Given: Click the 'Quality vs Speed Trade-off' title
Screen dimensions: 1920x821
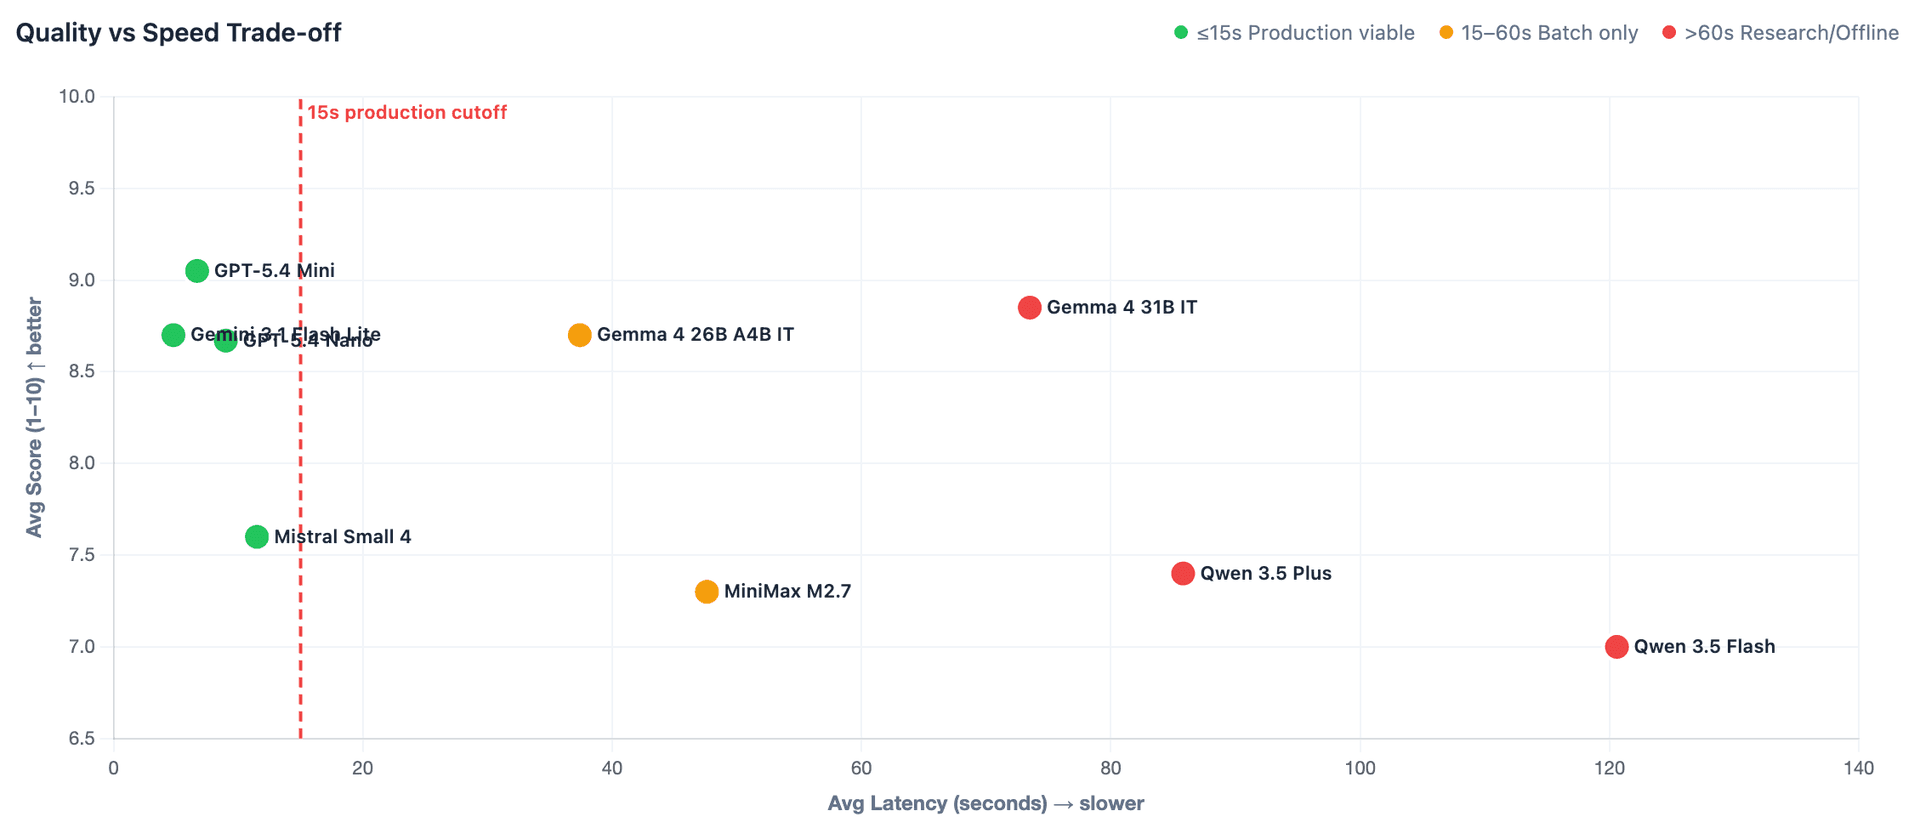Looking at the screenshot, I should (x=179, y=33).
